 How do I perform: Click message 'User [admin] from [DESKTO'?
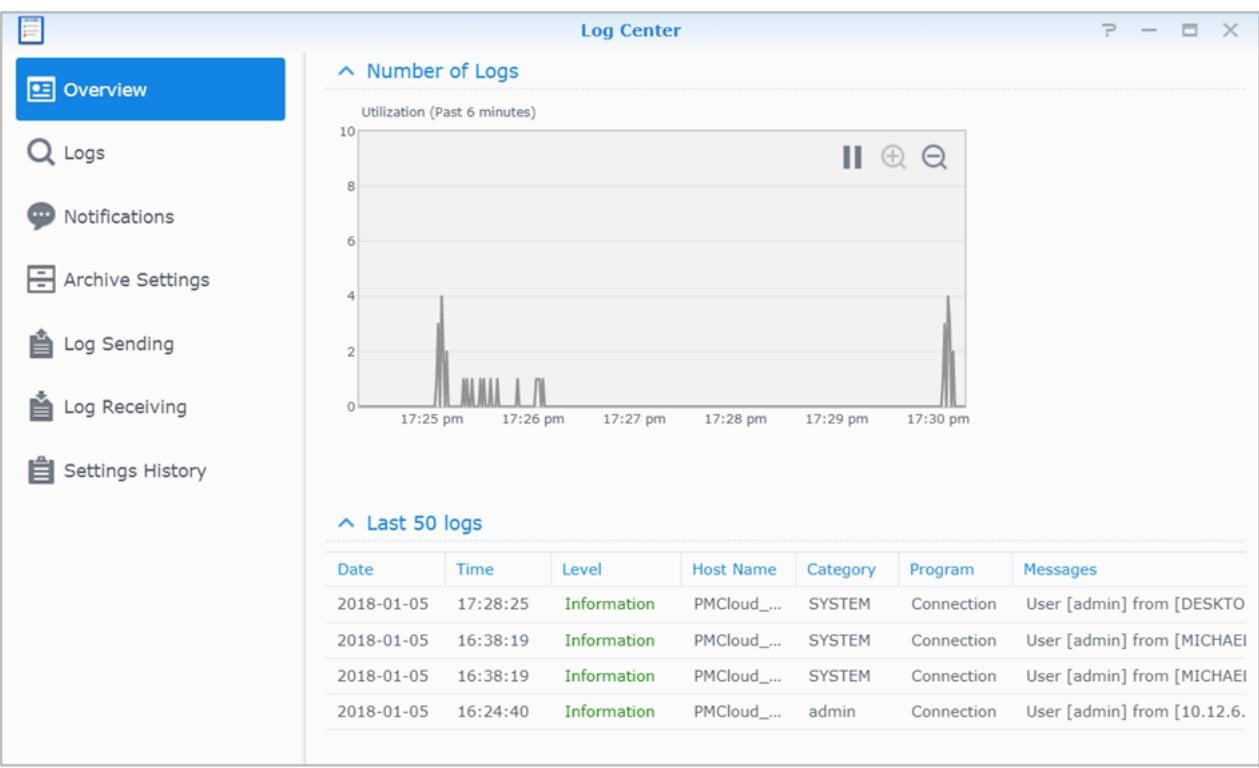(1135, 604)
